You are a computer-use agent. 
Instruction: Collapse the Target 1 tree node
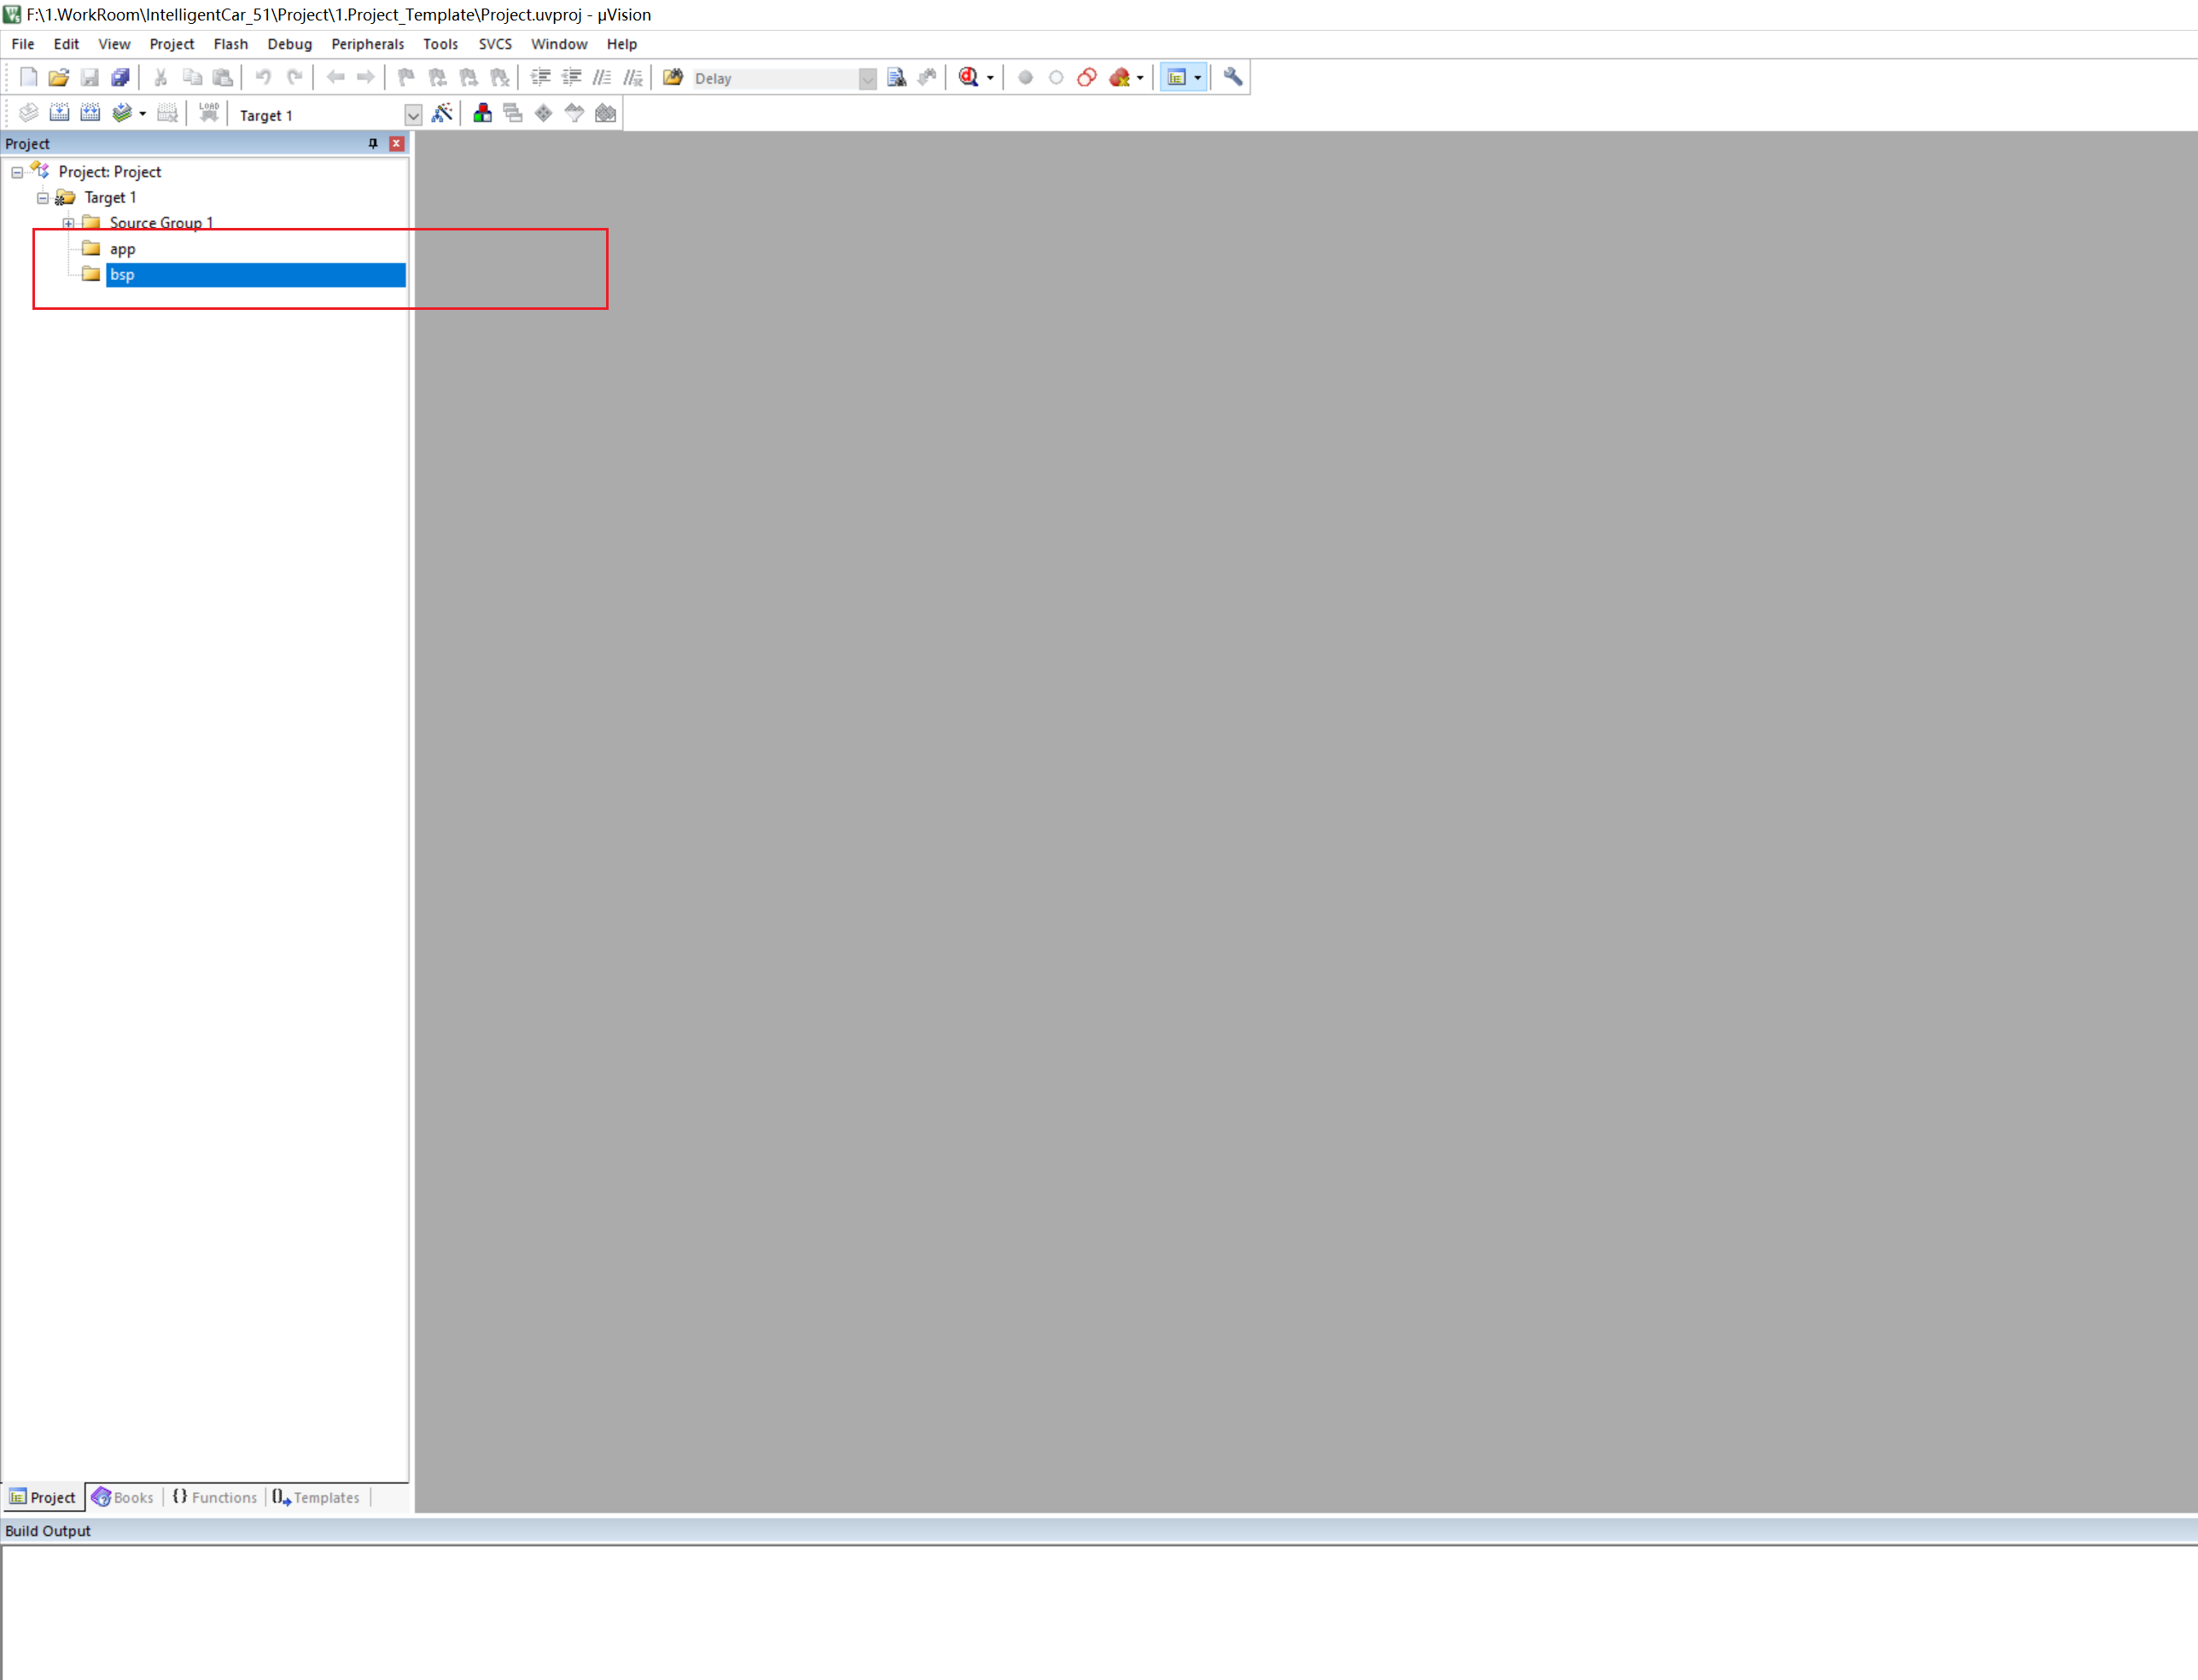(x=43, y=198)
